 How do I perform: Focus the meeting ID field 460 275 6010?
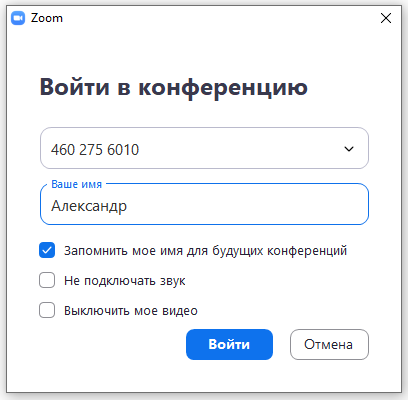204,148
